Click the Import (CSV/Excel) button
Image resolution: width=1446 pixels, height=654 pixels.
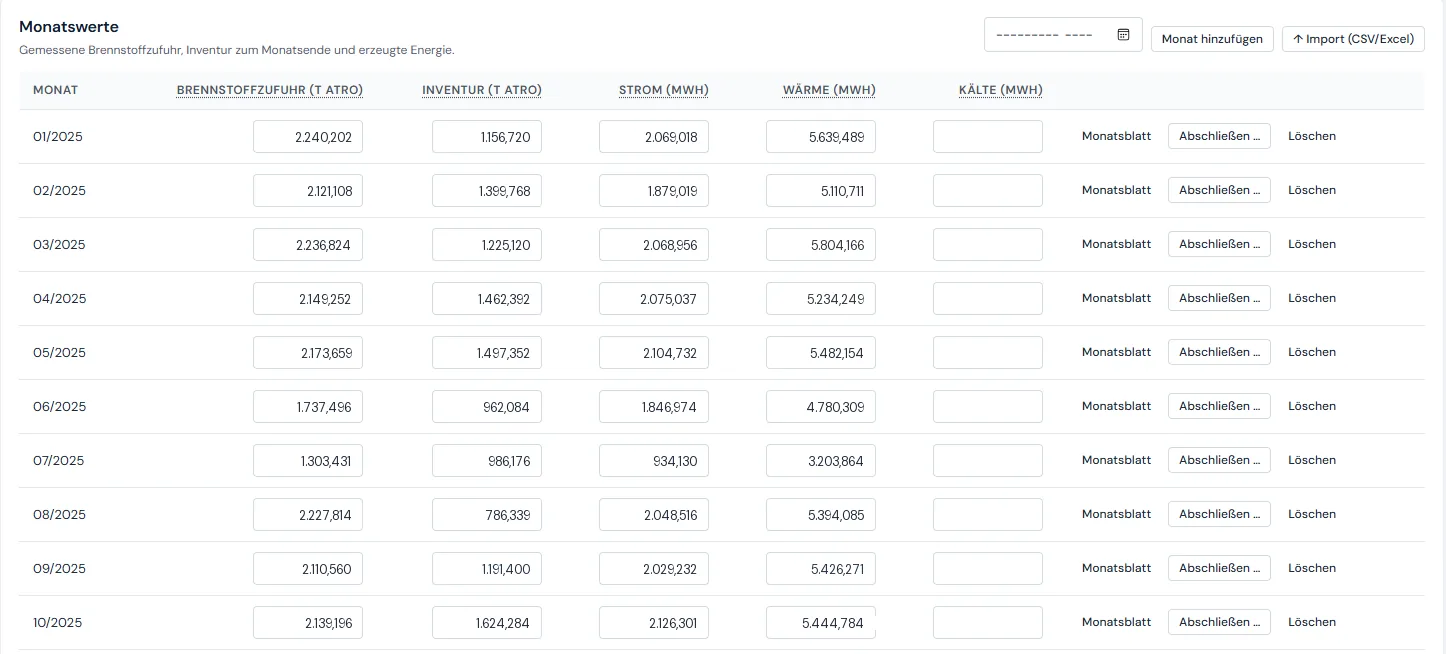pyautogui.click(x=1353, y=39)
